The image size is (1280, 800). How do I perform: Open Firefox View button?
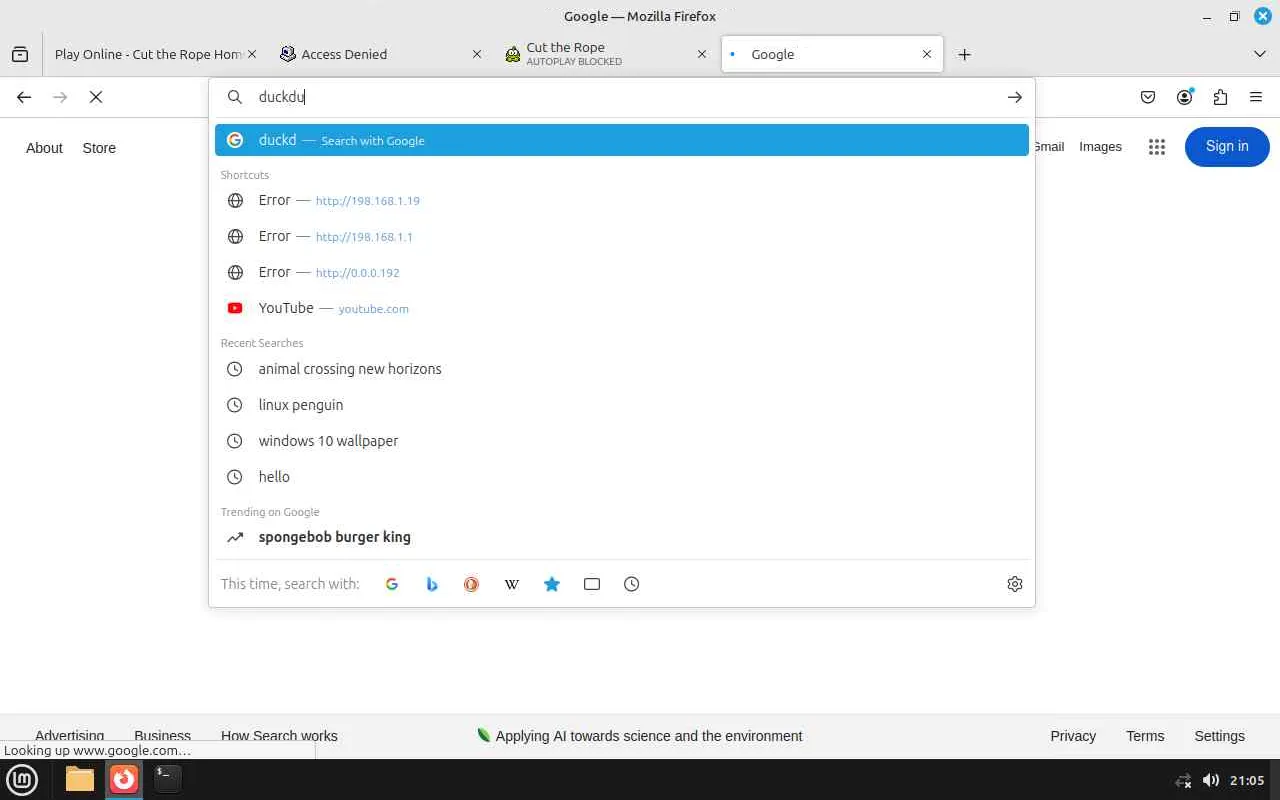click(20, 54)
